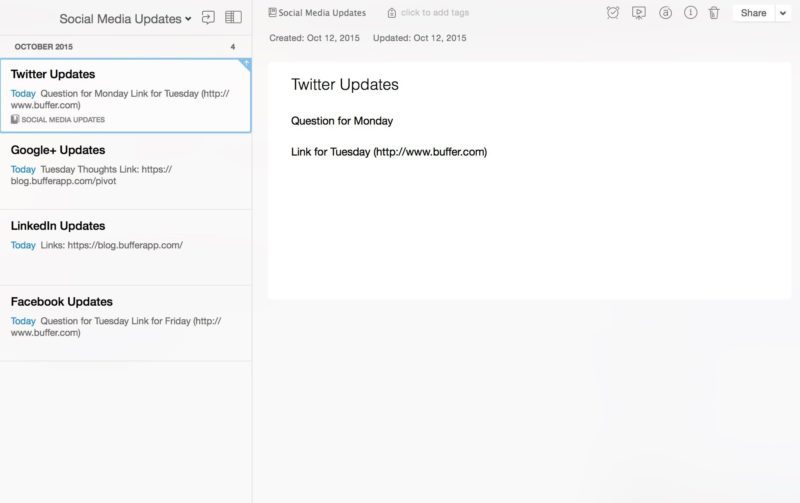Select the Google+ Updates note

tap(126, 171)
